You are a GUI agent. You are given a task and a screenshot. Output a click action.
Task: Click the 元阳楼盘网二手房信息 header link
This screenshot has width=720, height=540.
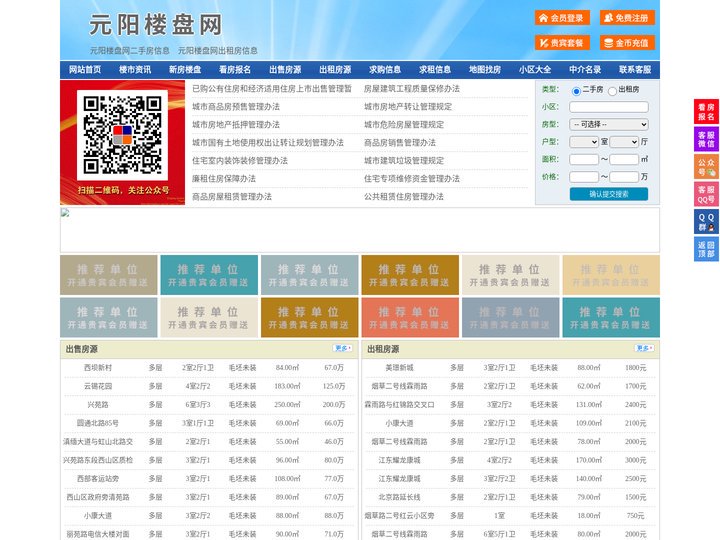(x=129, y=51)
